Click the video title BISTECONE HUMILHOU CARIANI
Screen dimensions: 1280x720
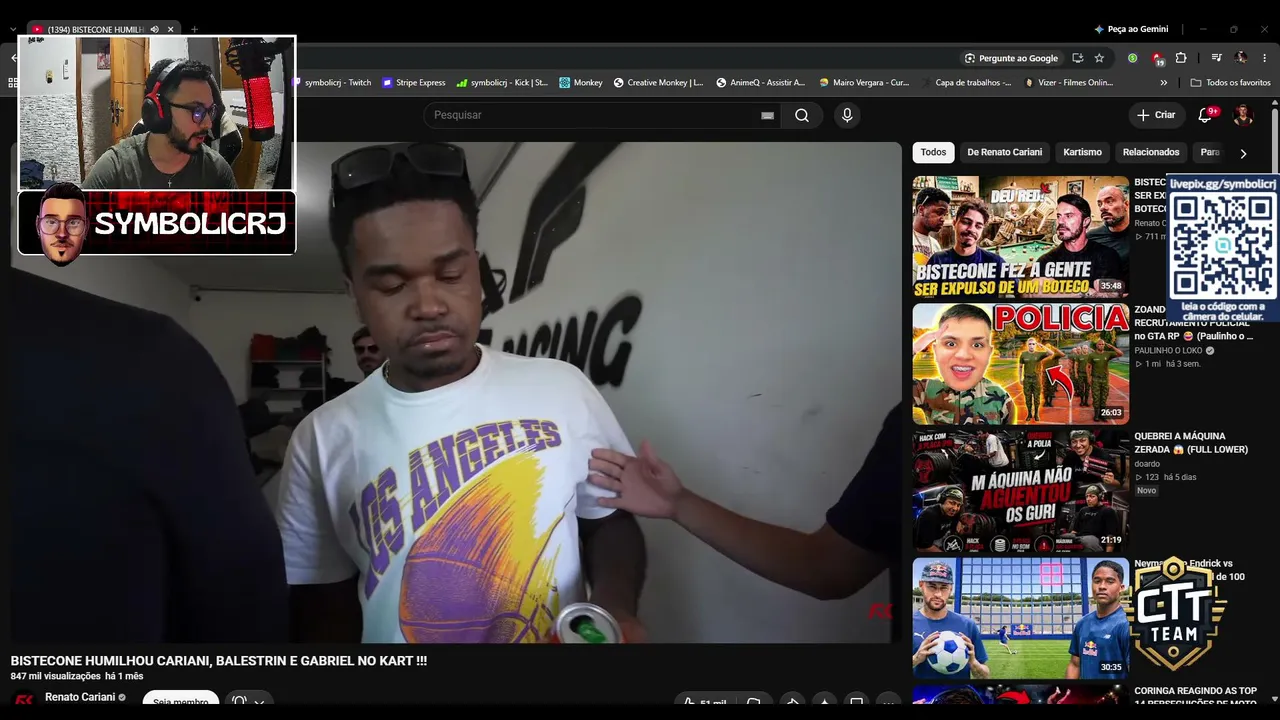tap(219, 661)
